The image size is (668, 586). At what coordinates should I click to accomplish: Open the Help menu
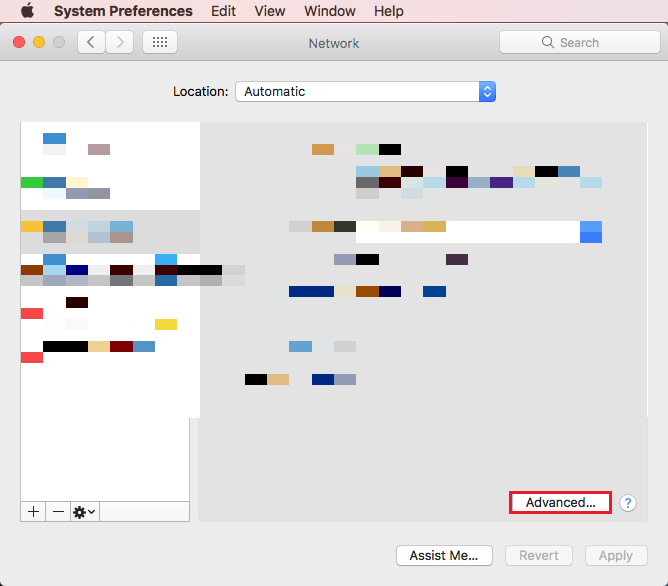tap(389, 11)
